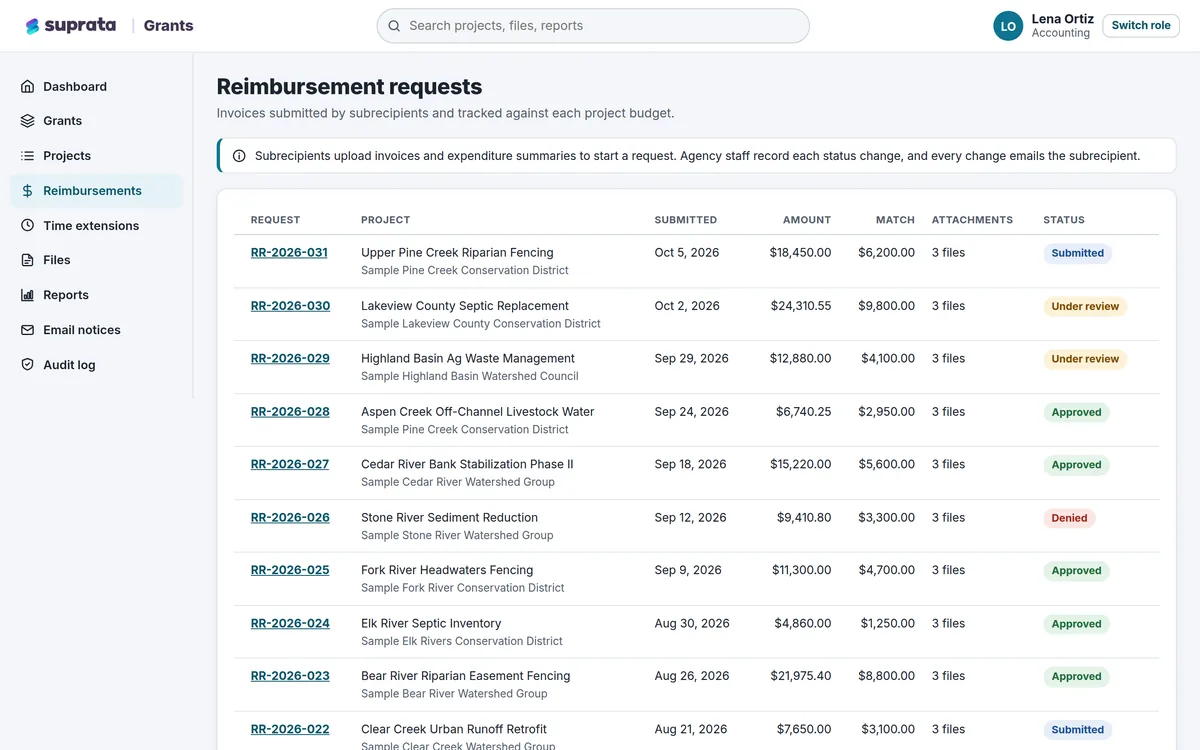Click the Submitted badge for RR-2026-031
The width and height of the screenshot is (1200, 750).
point(1078,253)
